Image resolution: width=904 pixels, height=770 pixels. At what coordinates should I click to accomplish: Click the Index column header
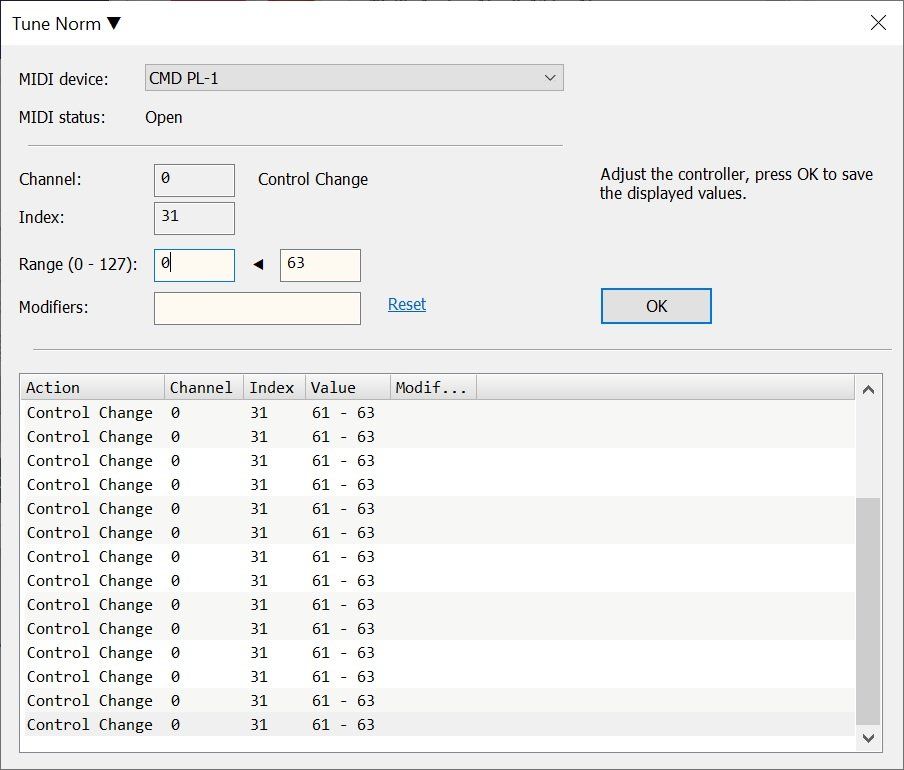point(274,387)
